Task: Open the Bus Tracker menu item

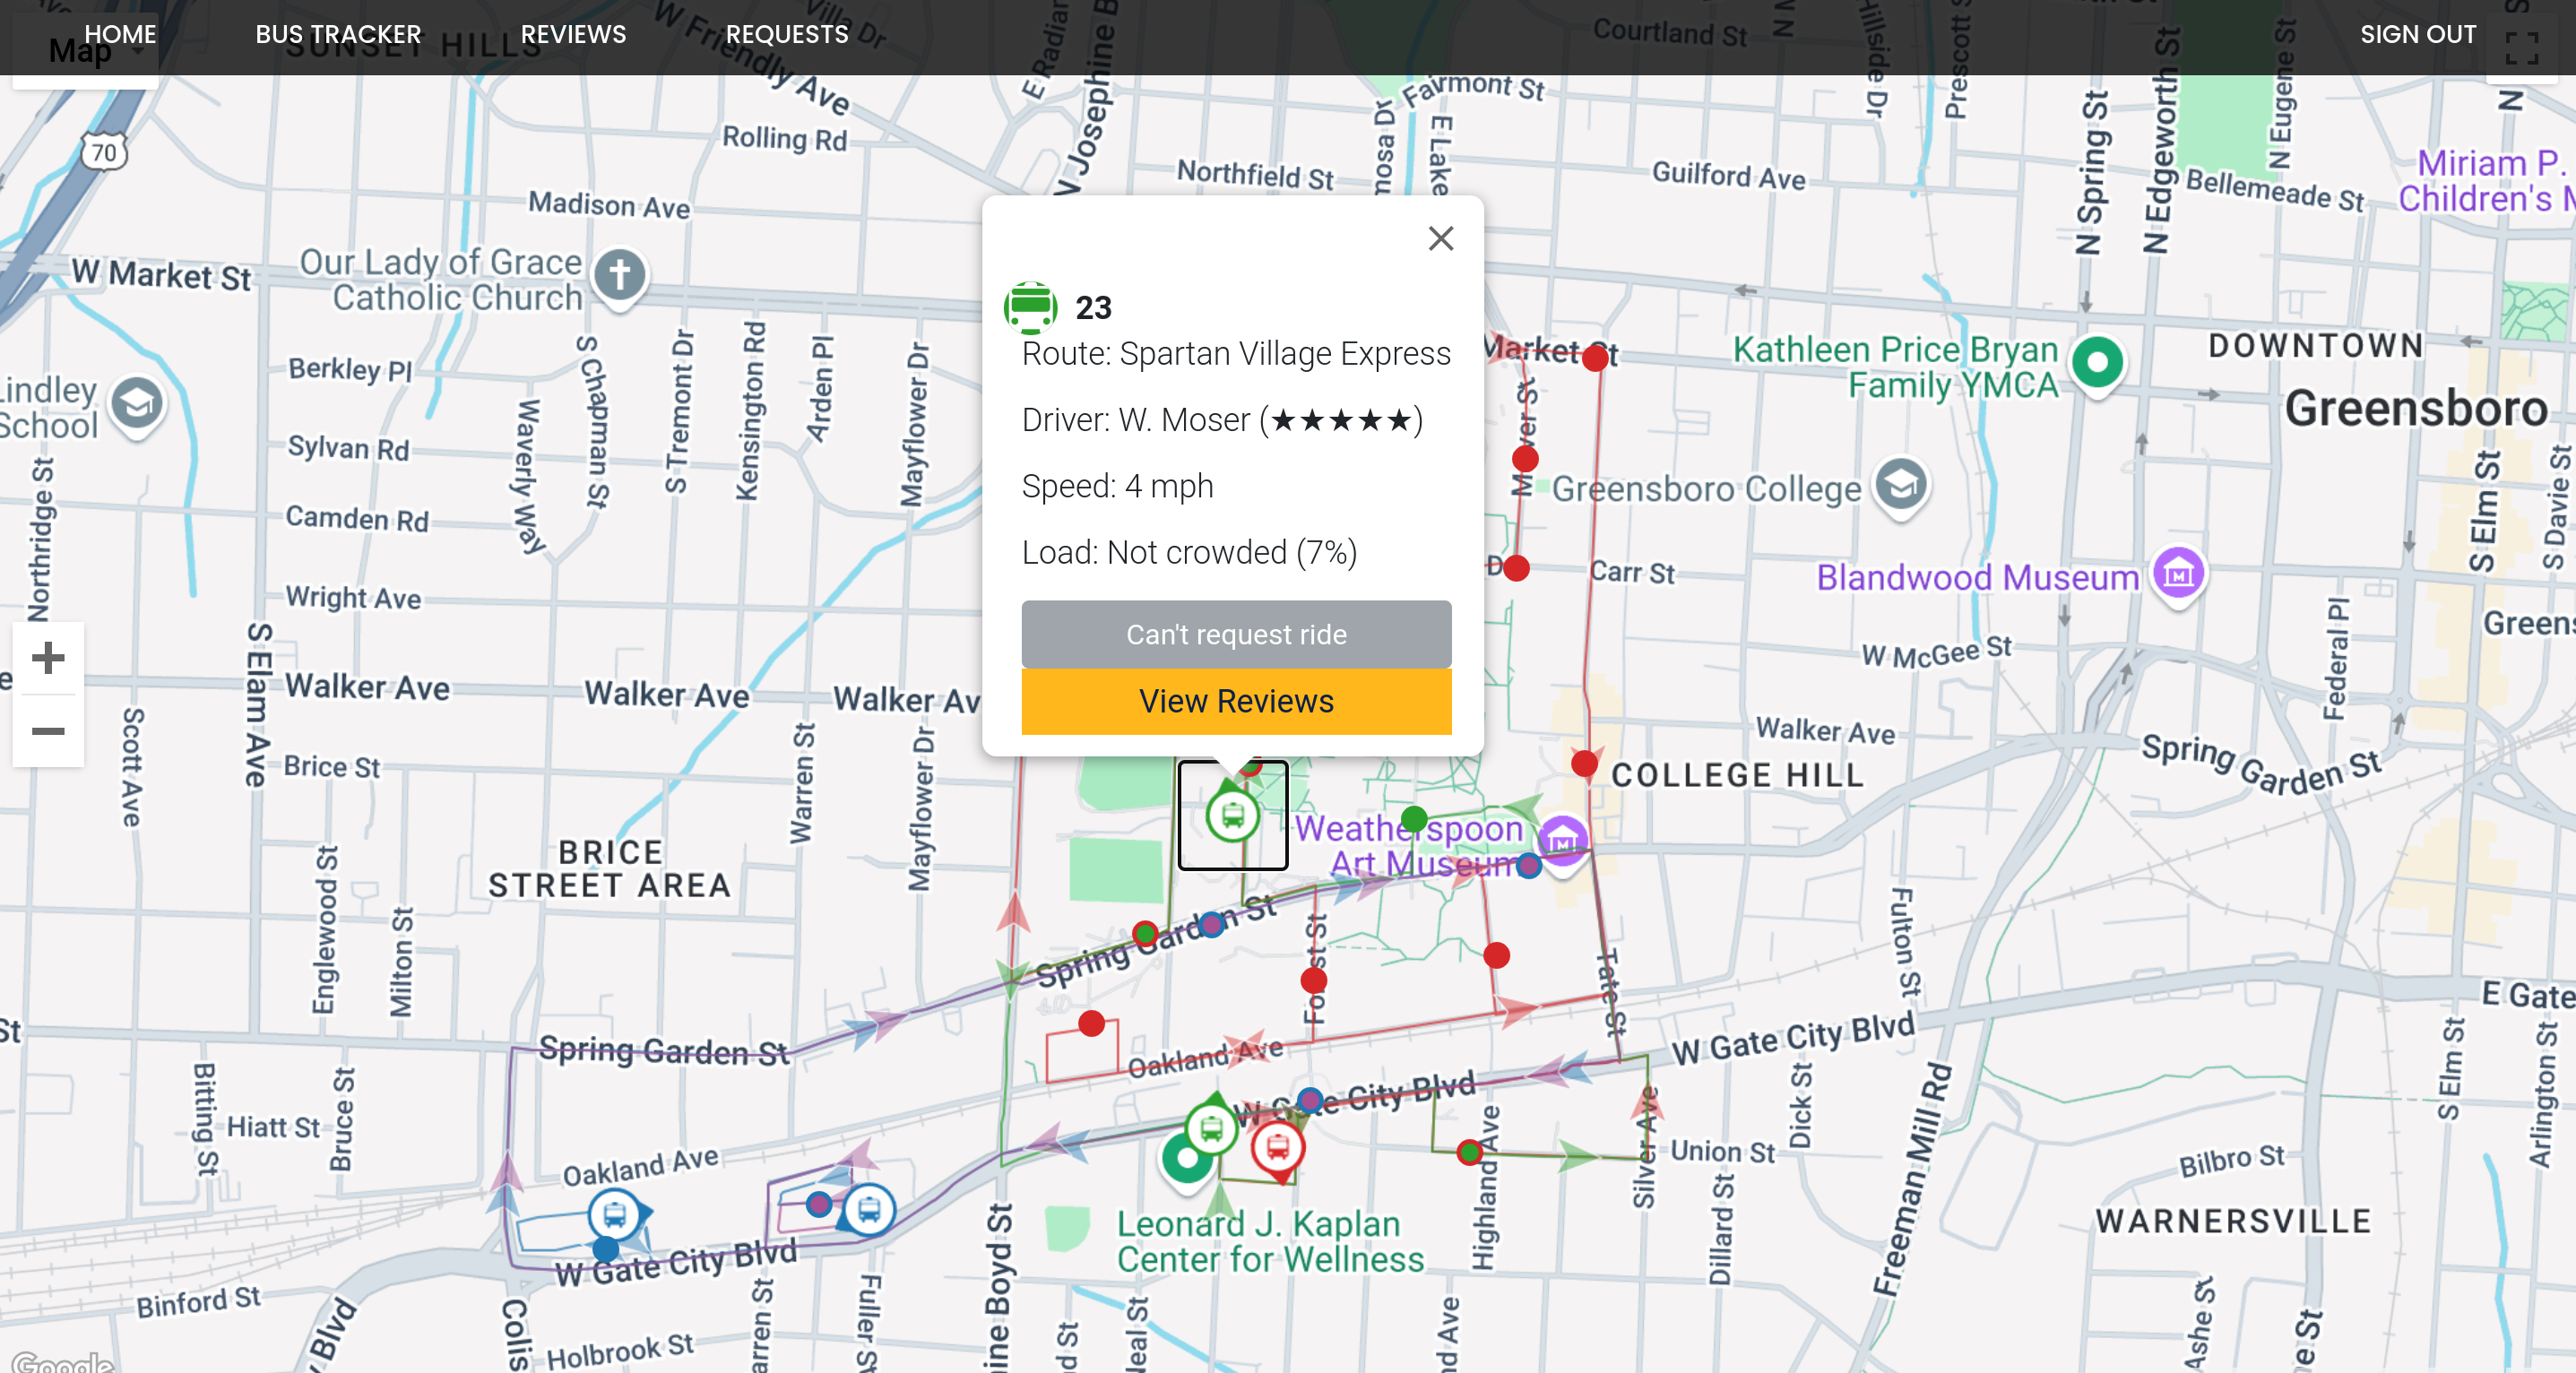Action: [x=338, y=34]
